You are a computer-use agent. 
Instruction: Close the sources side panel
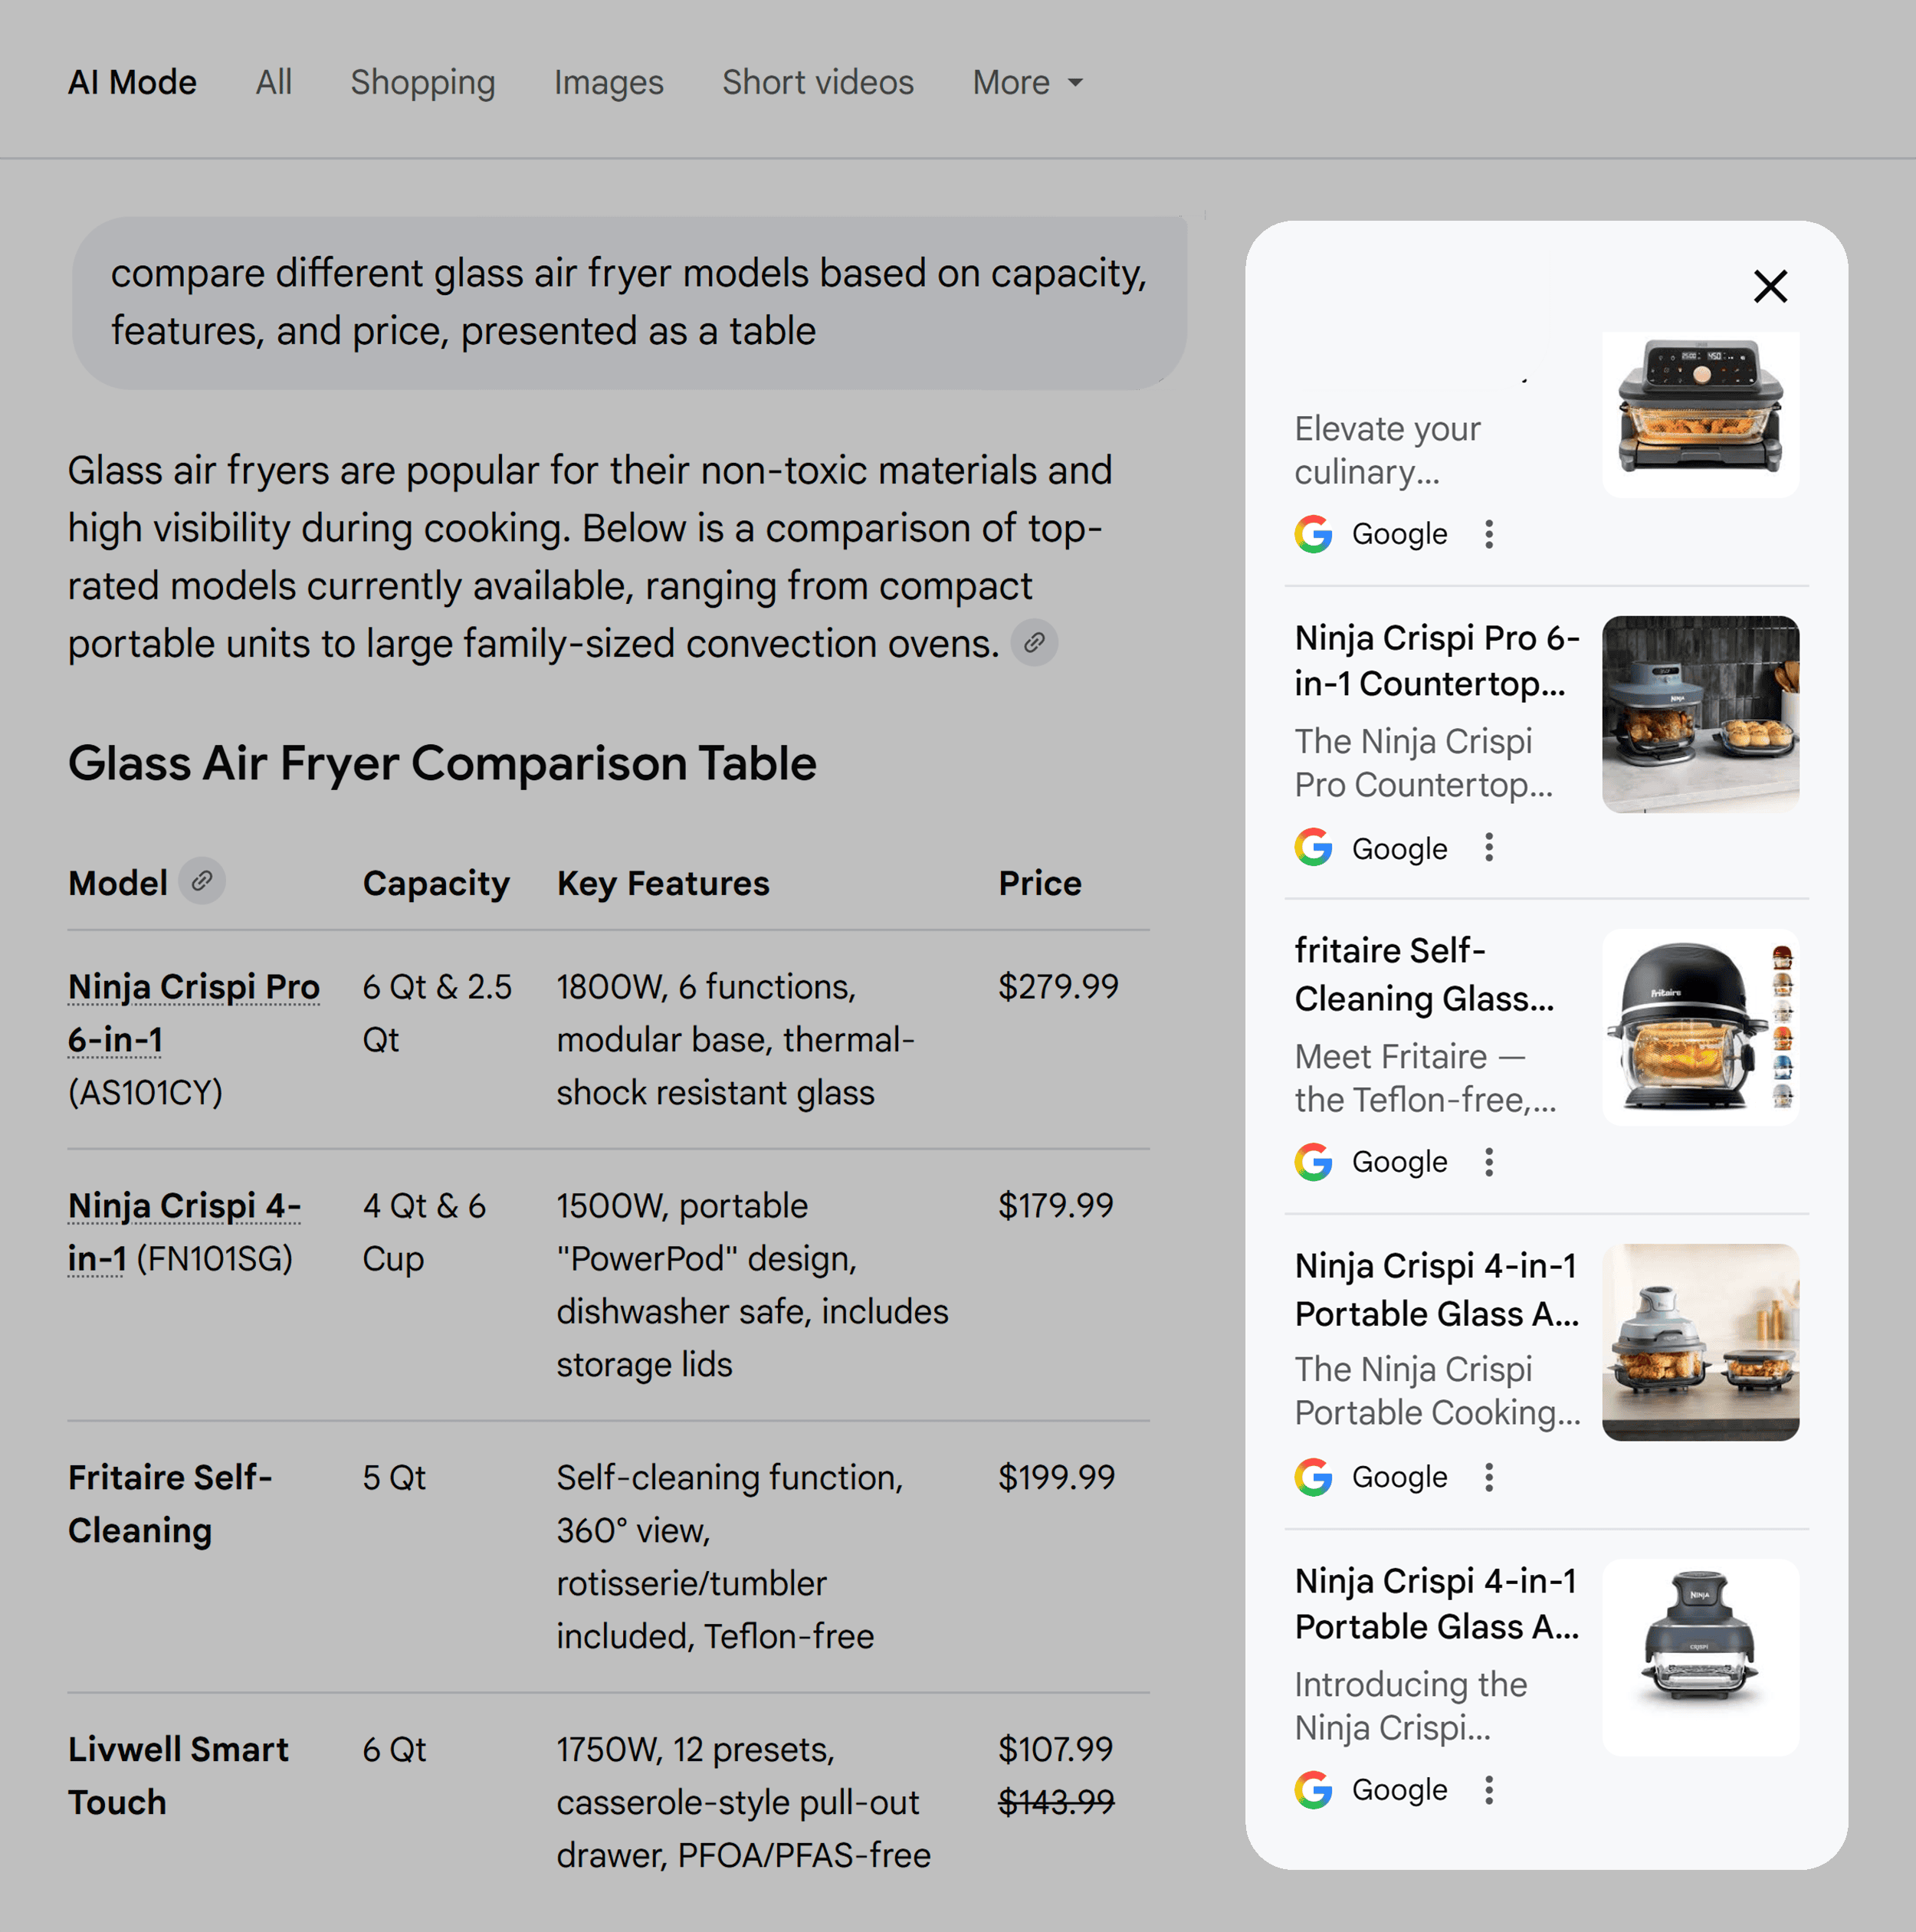pos(1770,287)
